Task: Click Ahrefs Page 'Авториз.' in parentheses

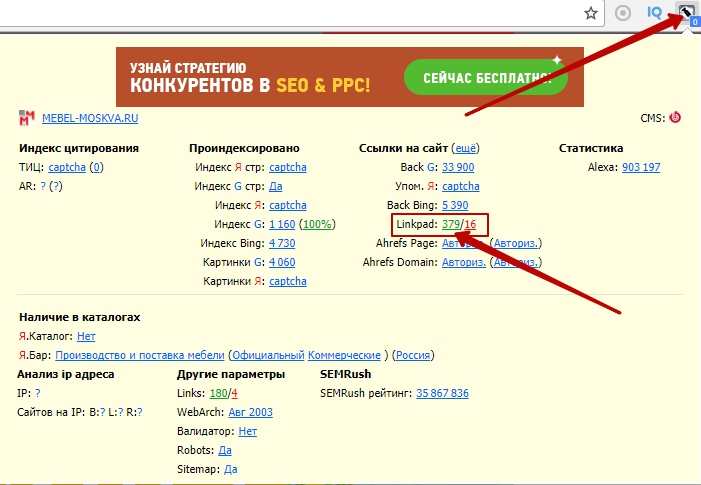Action: [515, 243]
